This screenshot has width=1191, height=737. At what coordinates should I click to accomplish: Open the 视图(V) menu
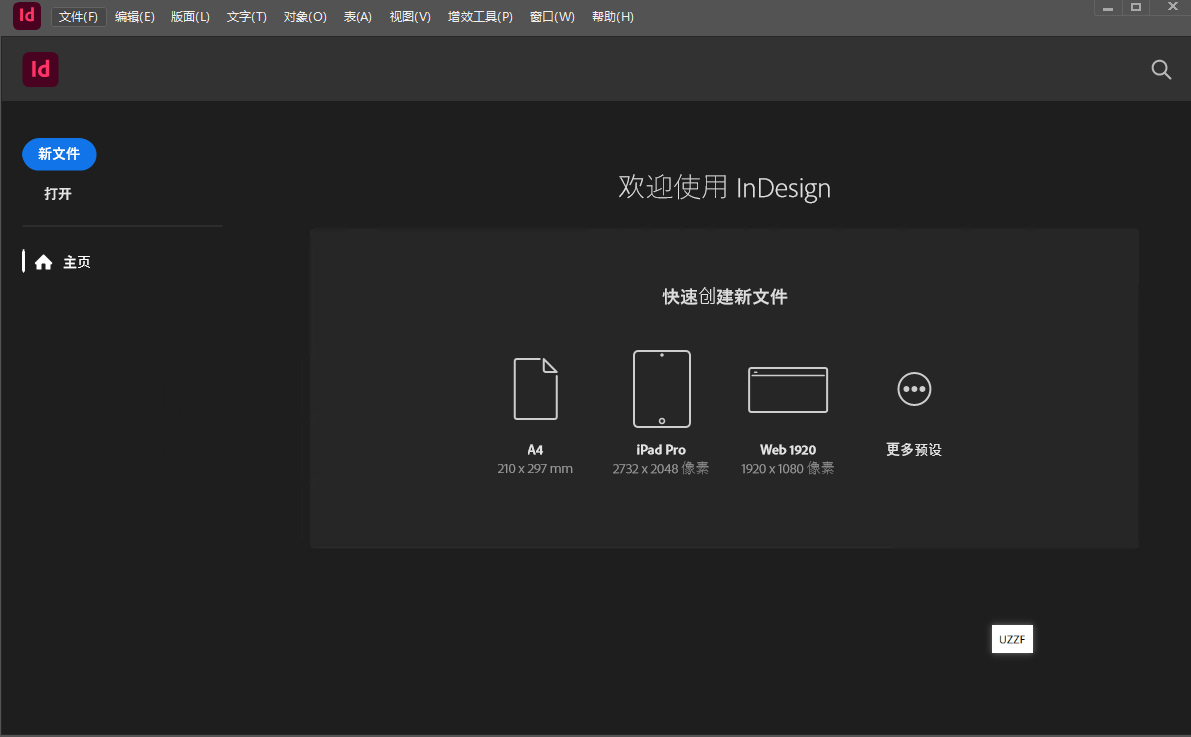click(x=409, y=17)
